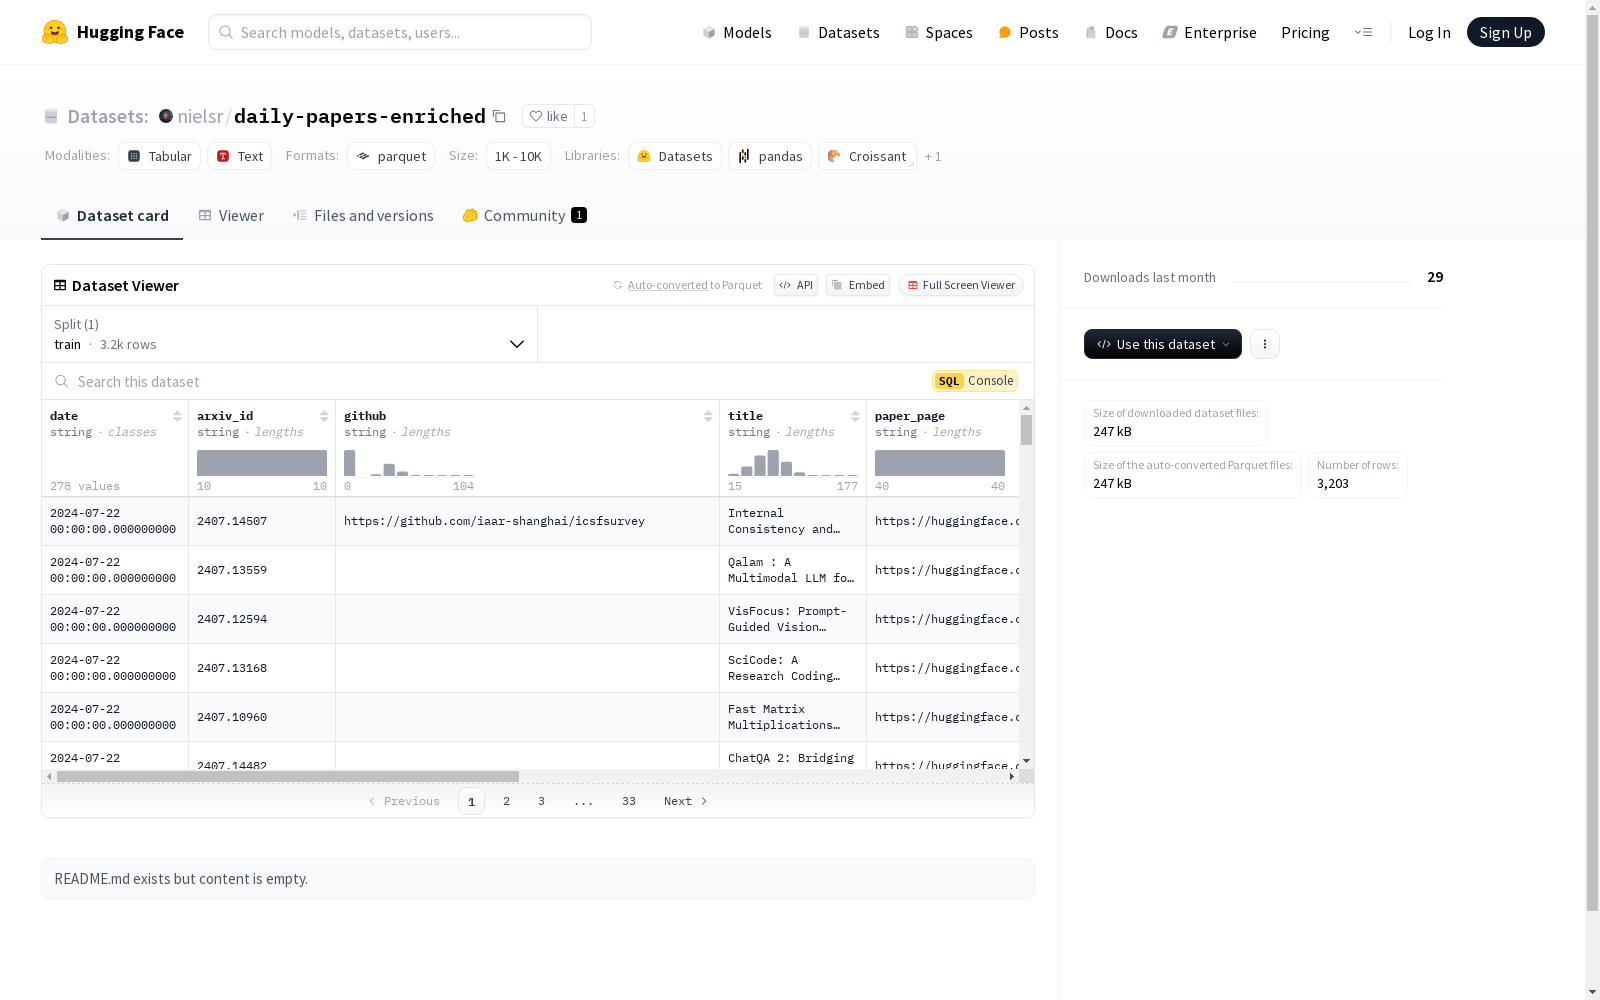Select the 'VisFocus: Prompt-Guided Vision' title cell
Viewport: 1600px width, 1000px height.
pyautogui.click(x=793, y=619)
